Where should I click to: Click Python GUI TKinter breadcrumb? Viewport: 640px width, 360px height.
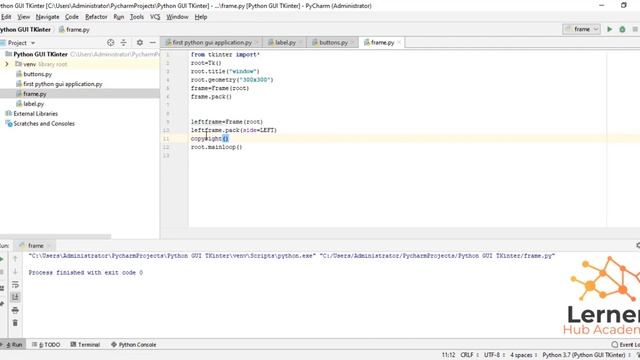click(x=25, y=29)
